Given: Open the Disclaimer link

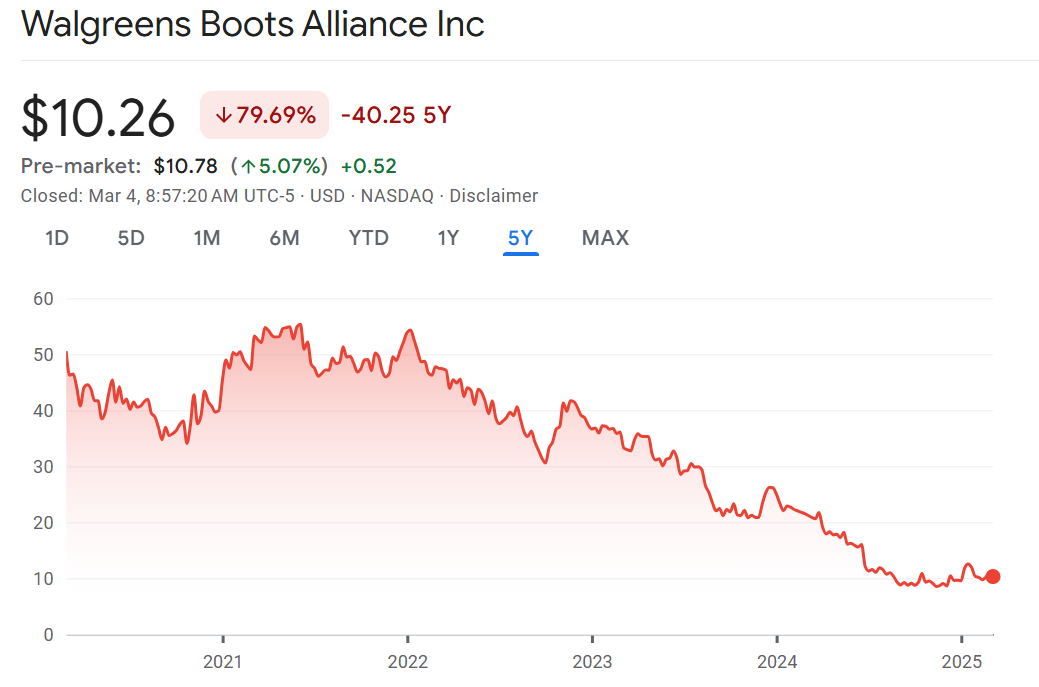Looking at the screenshot, I should pos(493,196).
